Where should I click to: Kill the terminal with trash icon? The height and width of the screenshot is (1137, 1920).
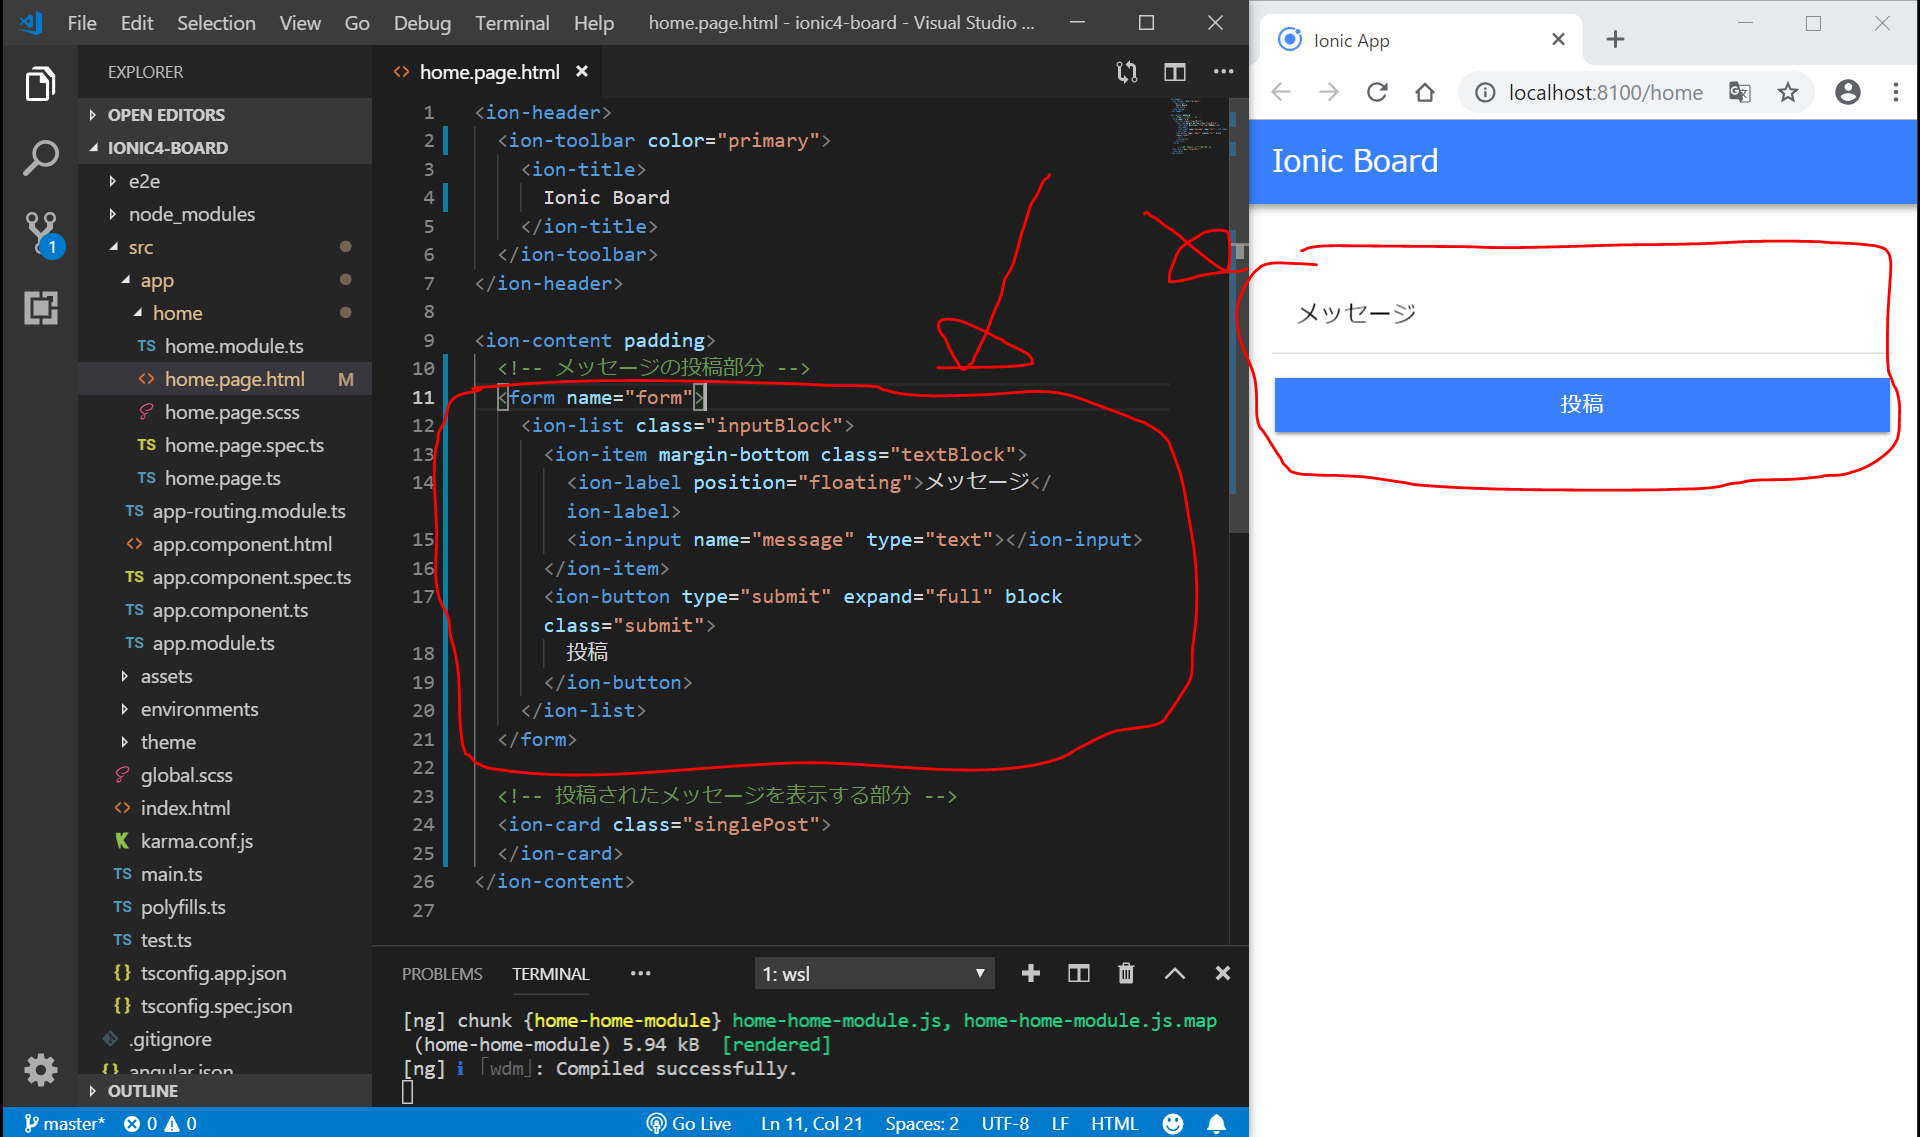tap(1126, 973)
